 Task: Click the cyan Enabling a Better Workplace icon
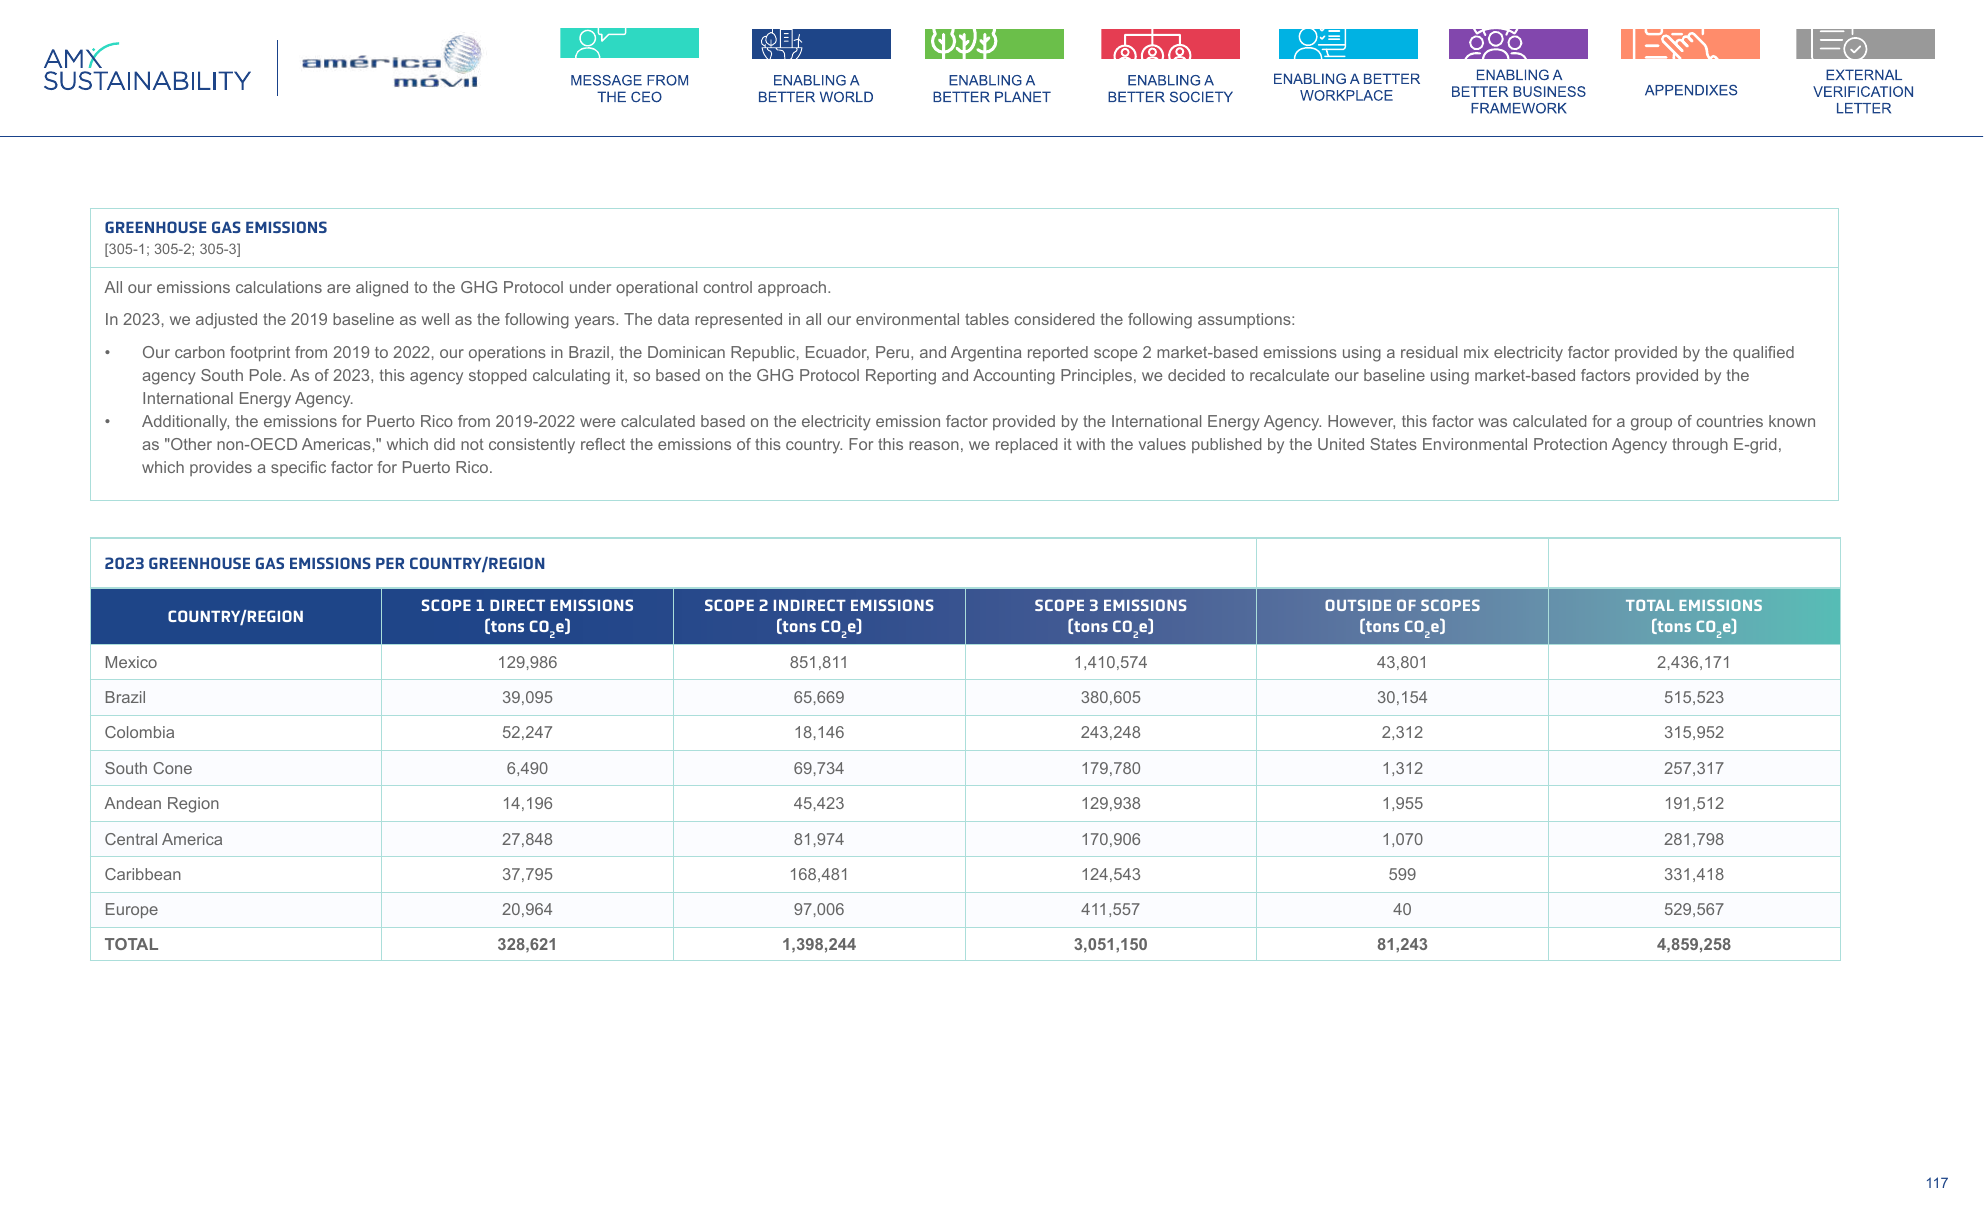click(x=1348, y=43)
